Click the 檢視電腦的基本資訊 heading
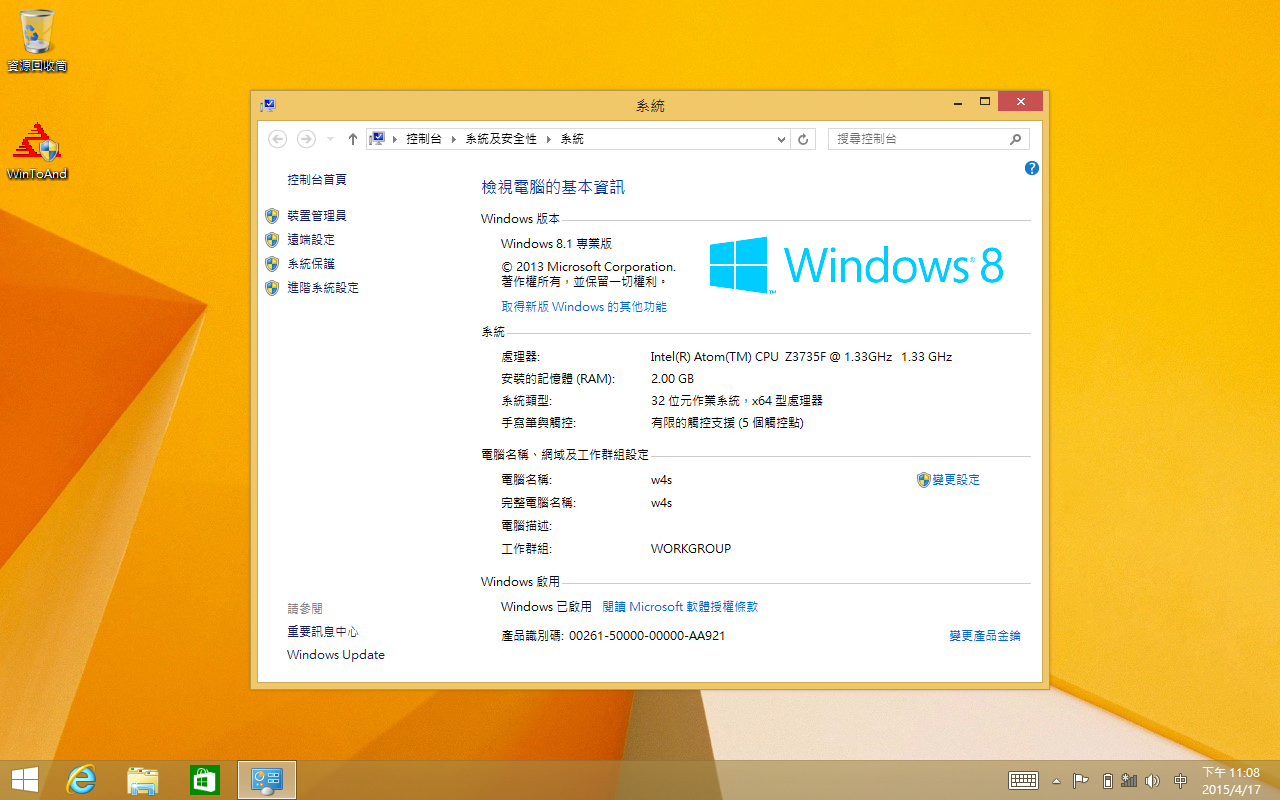 [553, 188]
